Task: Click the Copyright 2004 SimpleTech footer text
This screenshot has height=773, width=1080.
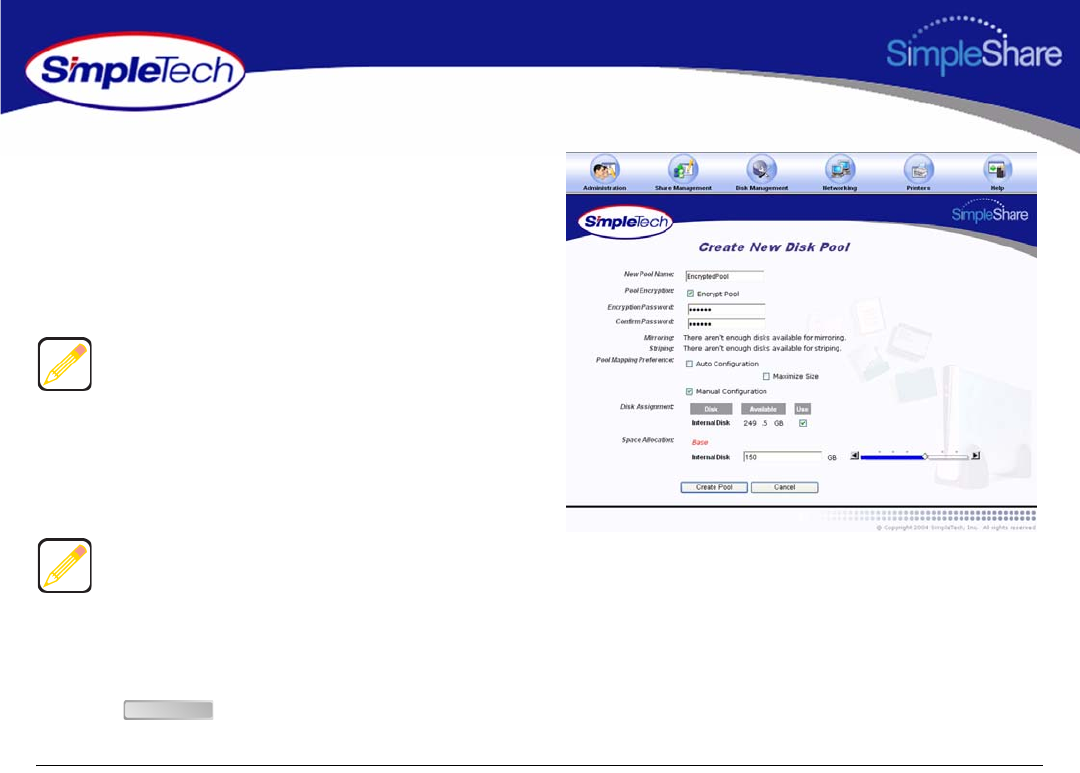Action: point(956,528)
